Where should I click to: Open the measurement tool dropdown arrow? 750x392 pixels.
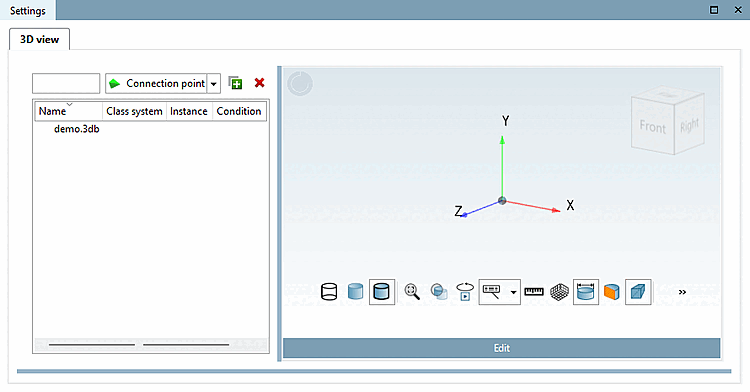[514, 292]
